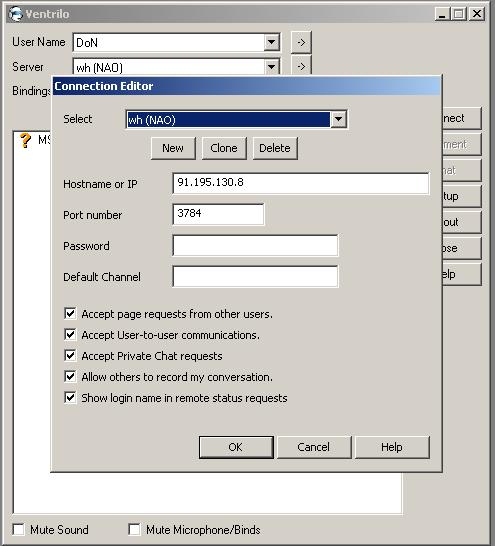Click the Setup button in Ventrilo window
Screen dimensions: 495x546
pos(462,196)
